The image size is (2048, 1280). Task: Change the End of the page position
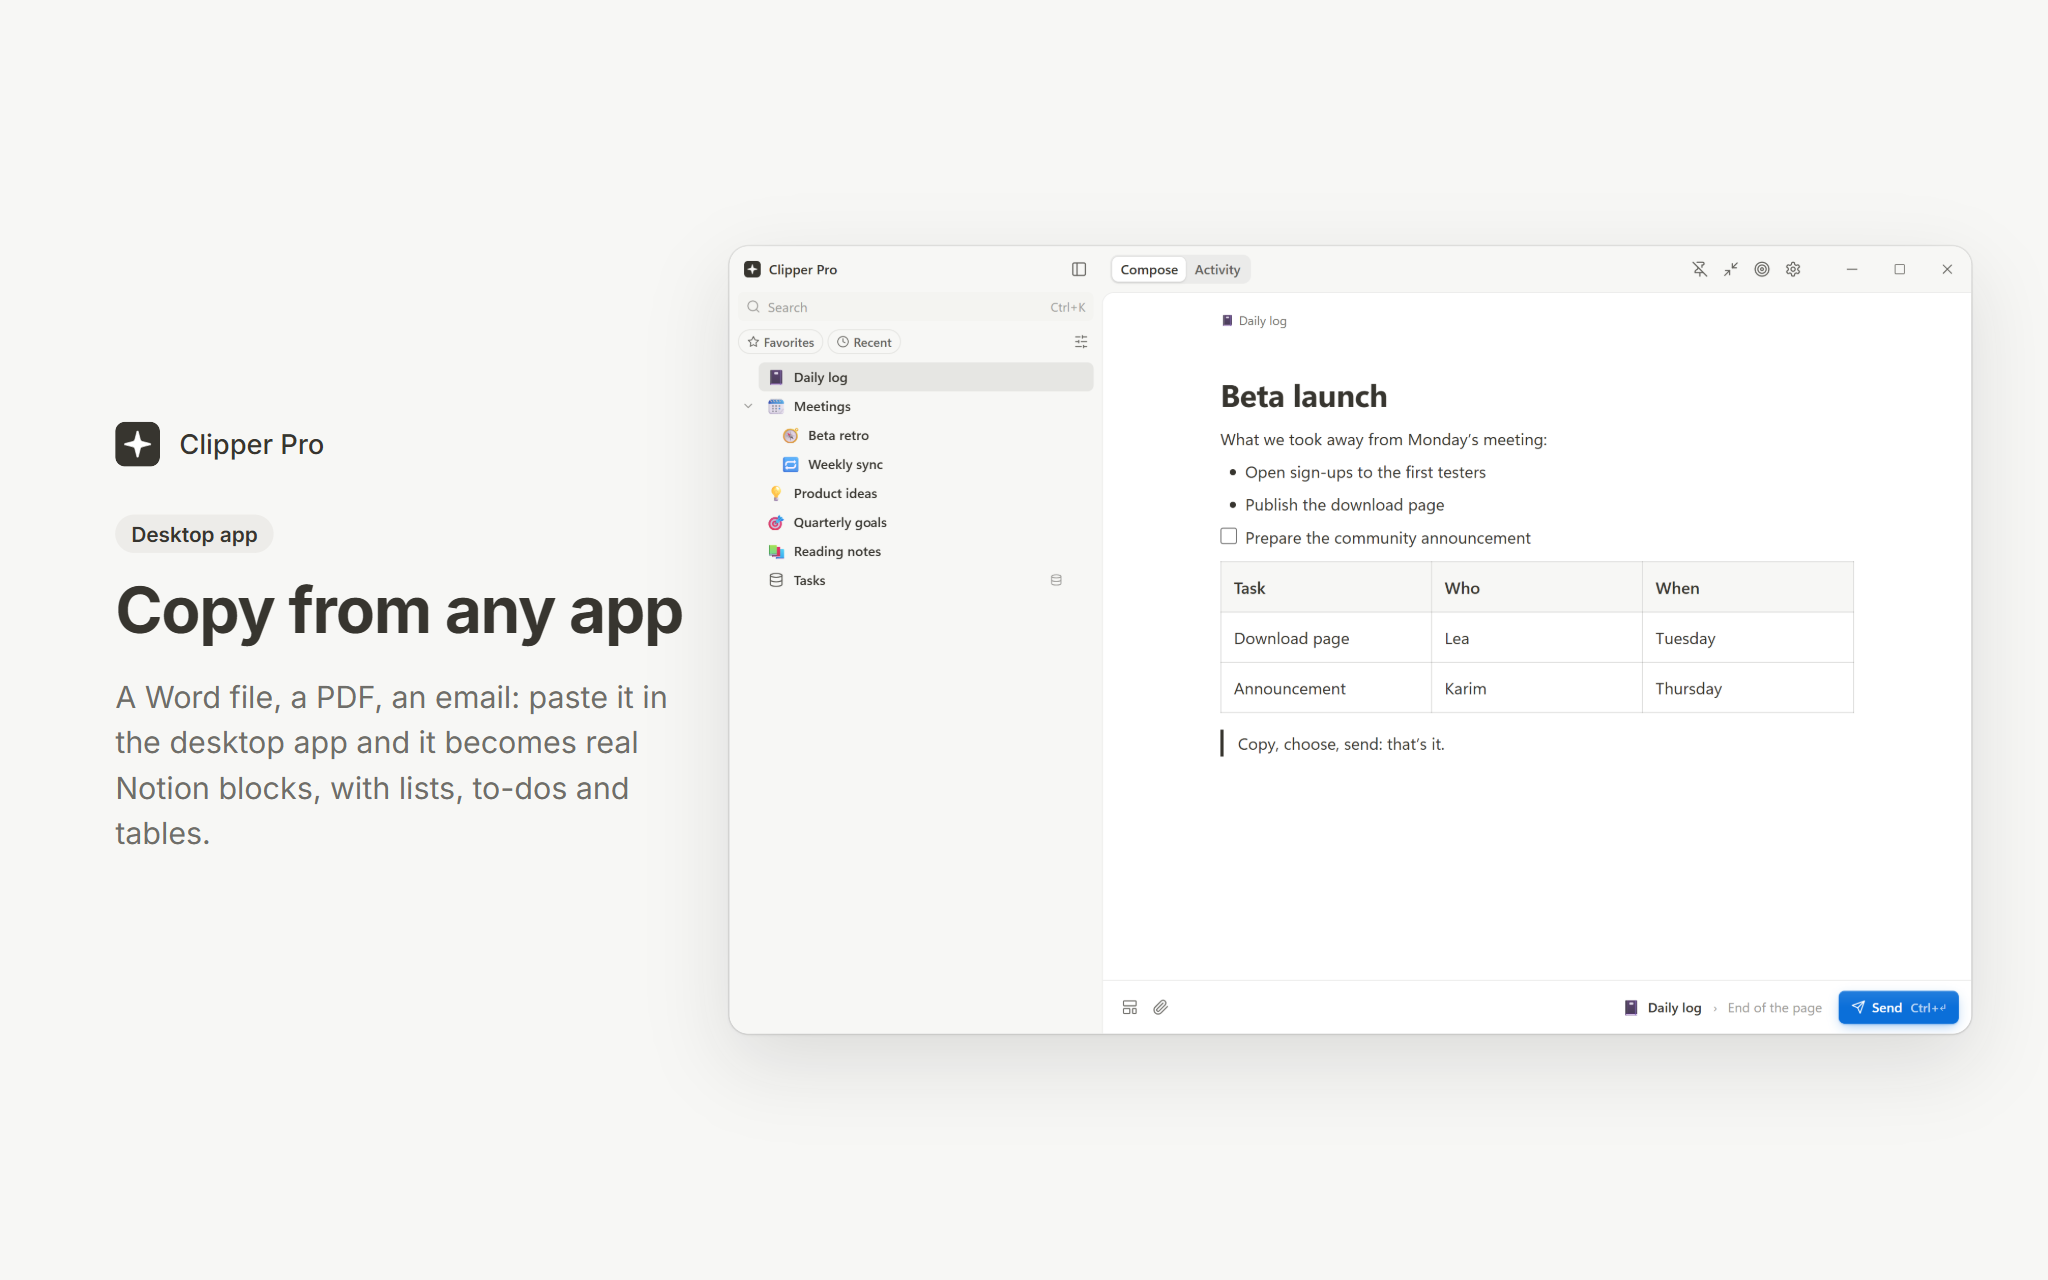click(1774, 1007)
